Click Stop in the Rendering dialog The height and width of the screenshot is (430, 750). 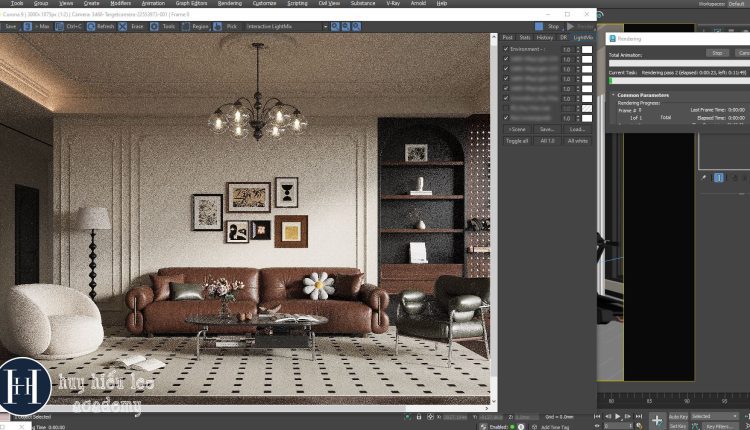coord(717,53)
